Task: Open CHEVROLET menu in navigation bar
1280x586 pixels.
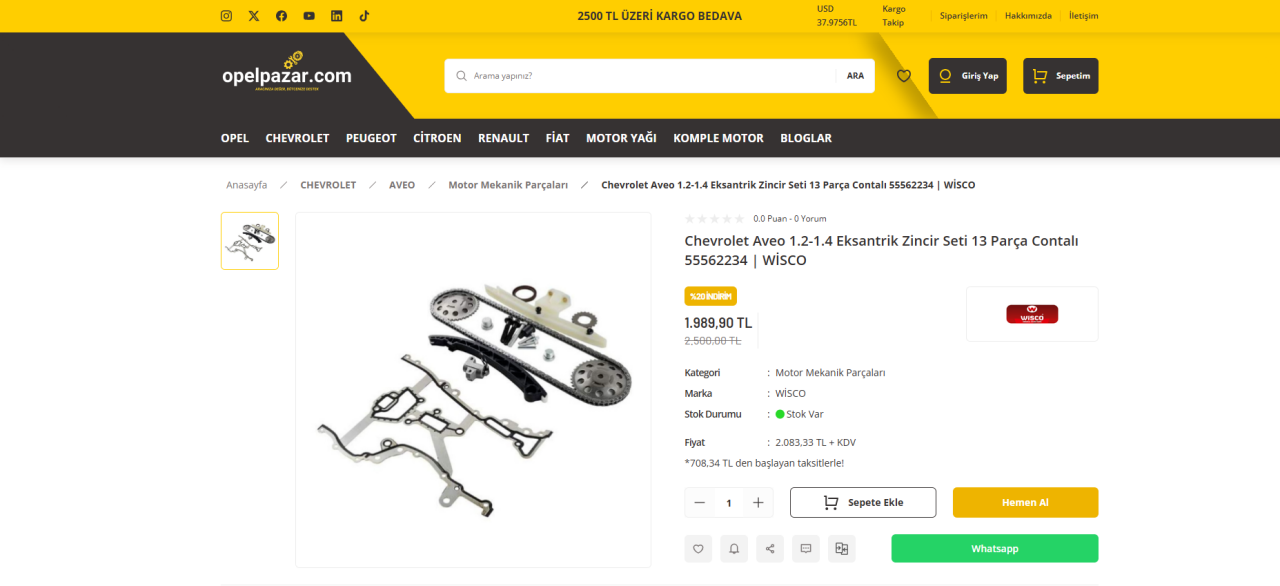Action: coord(297,138)
